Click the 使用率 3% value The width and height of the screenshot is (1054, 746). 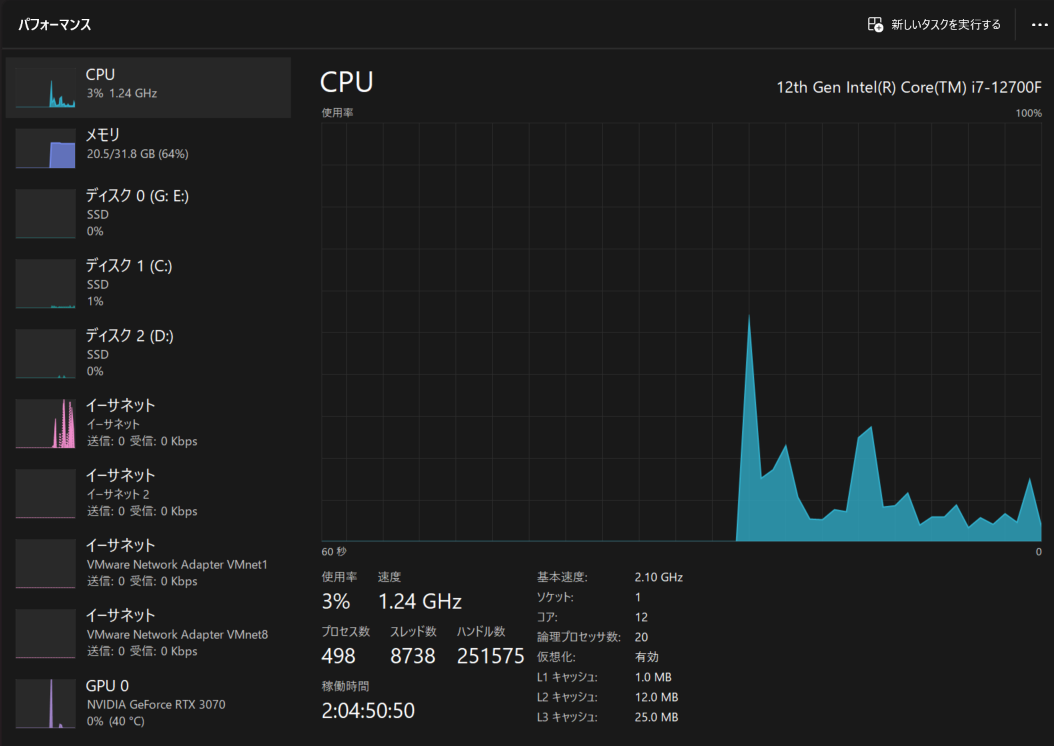[x=337, y=601]
